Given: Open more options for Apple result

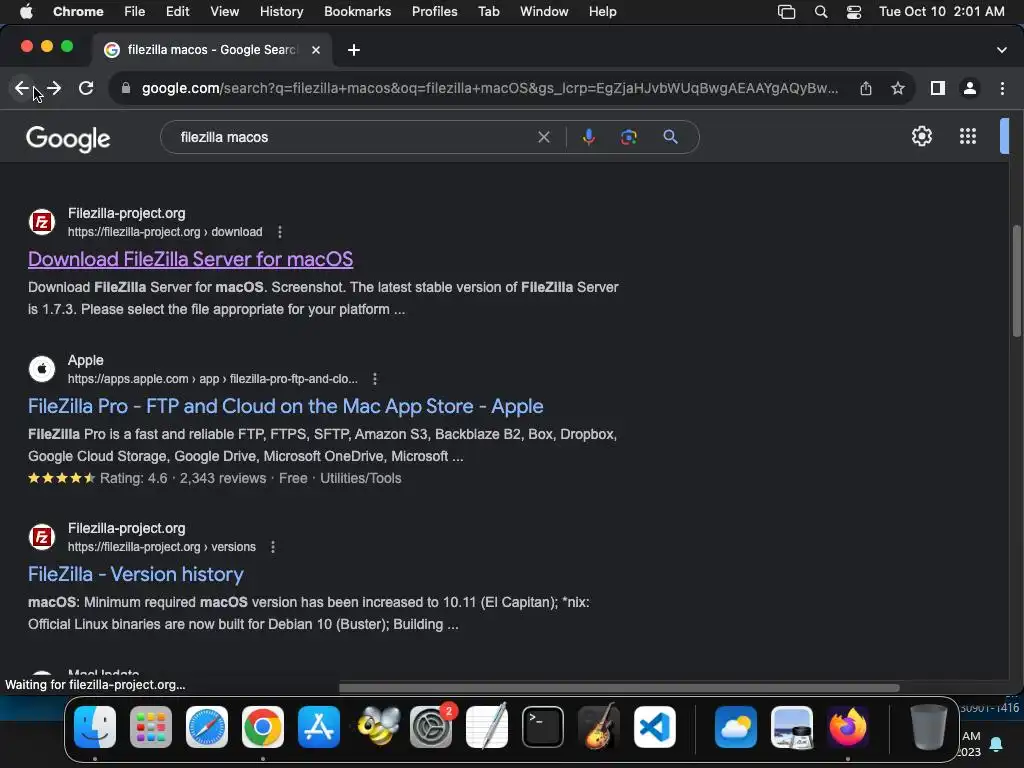Looking at the screenshot, I should click(x=374, y=379).
